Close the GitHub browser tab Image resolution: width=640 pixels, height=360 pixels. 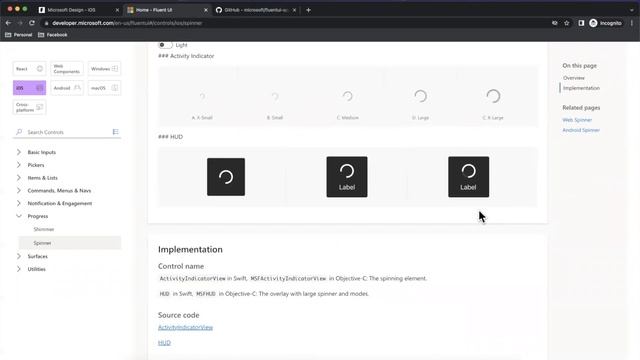point(294,10)
